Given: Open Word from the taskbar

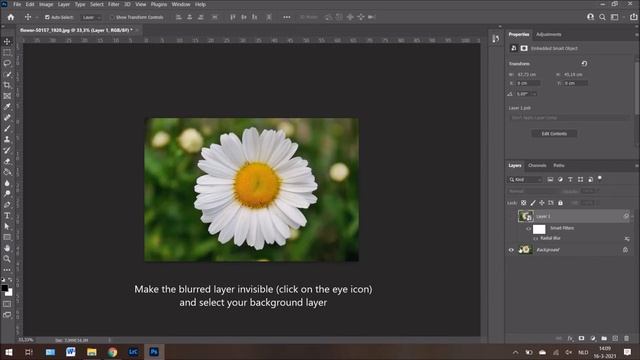Looking at the screenshot, I should [71, 352].
